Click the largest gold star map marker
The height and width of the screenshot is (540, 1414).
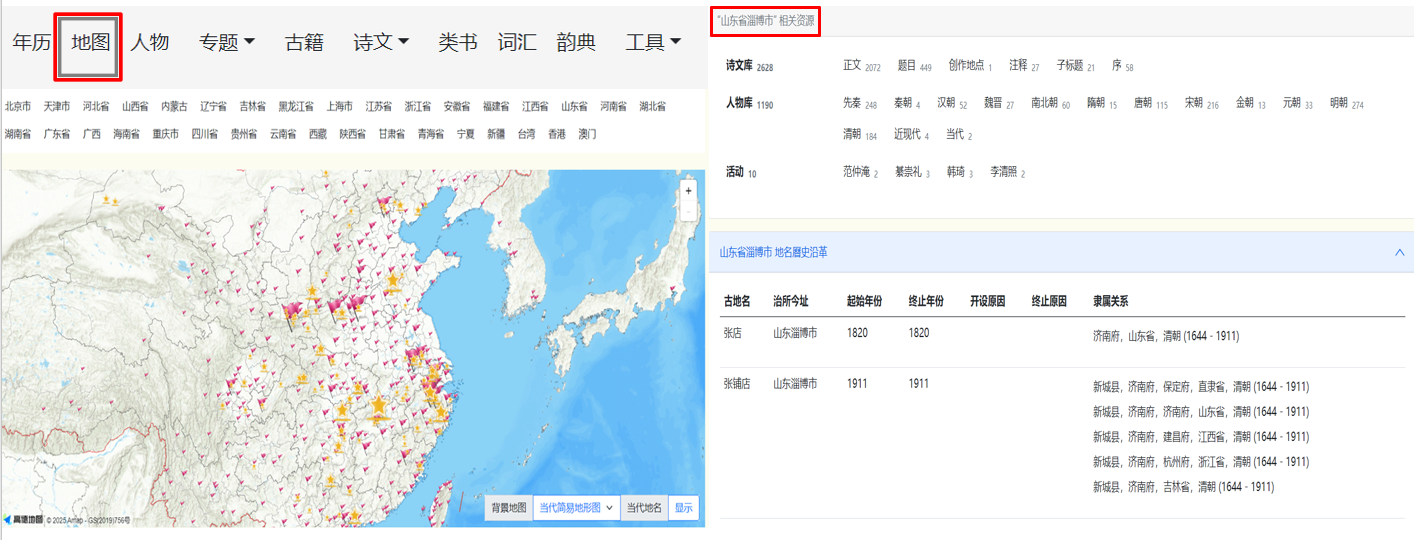click(379, 405)
